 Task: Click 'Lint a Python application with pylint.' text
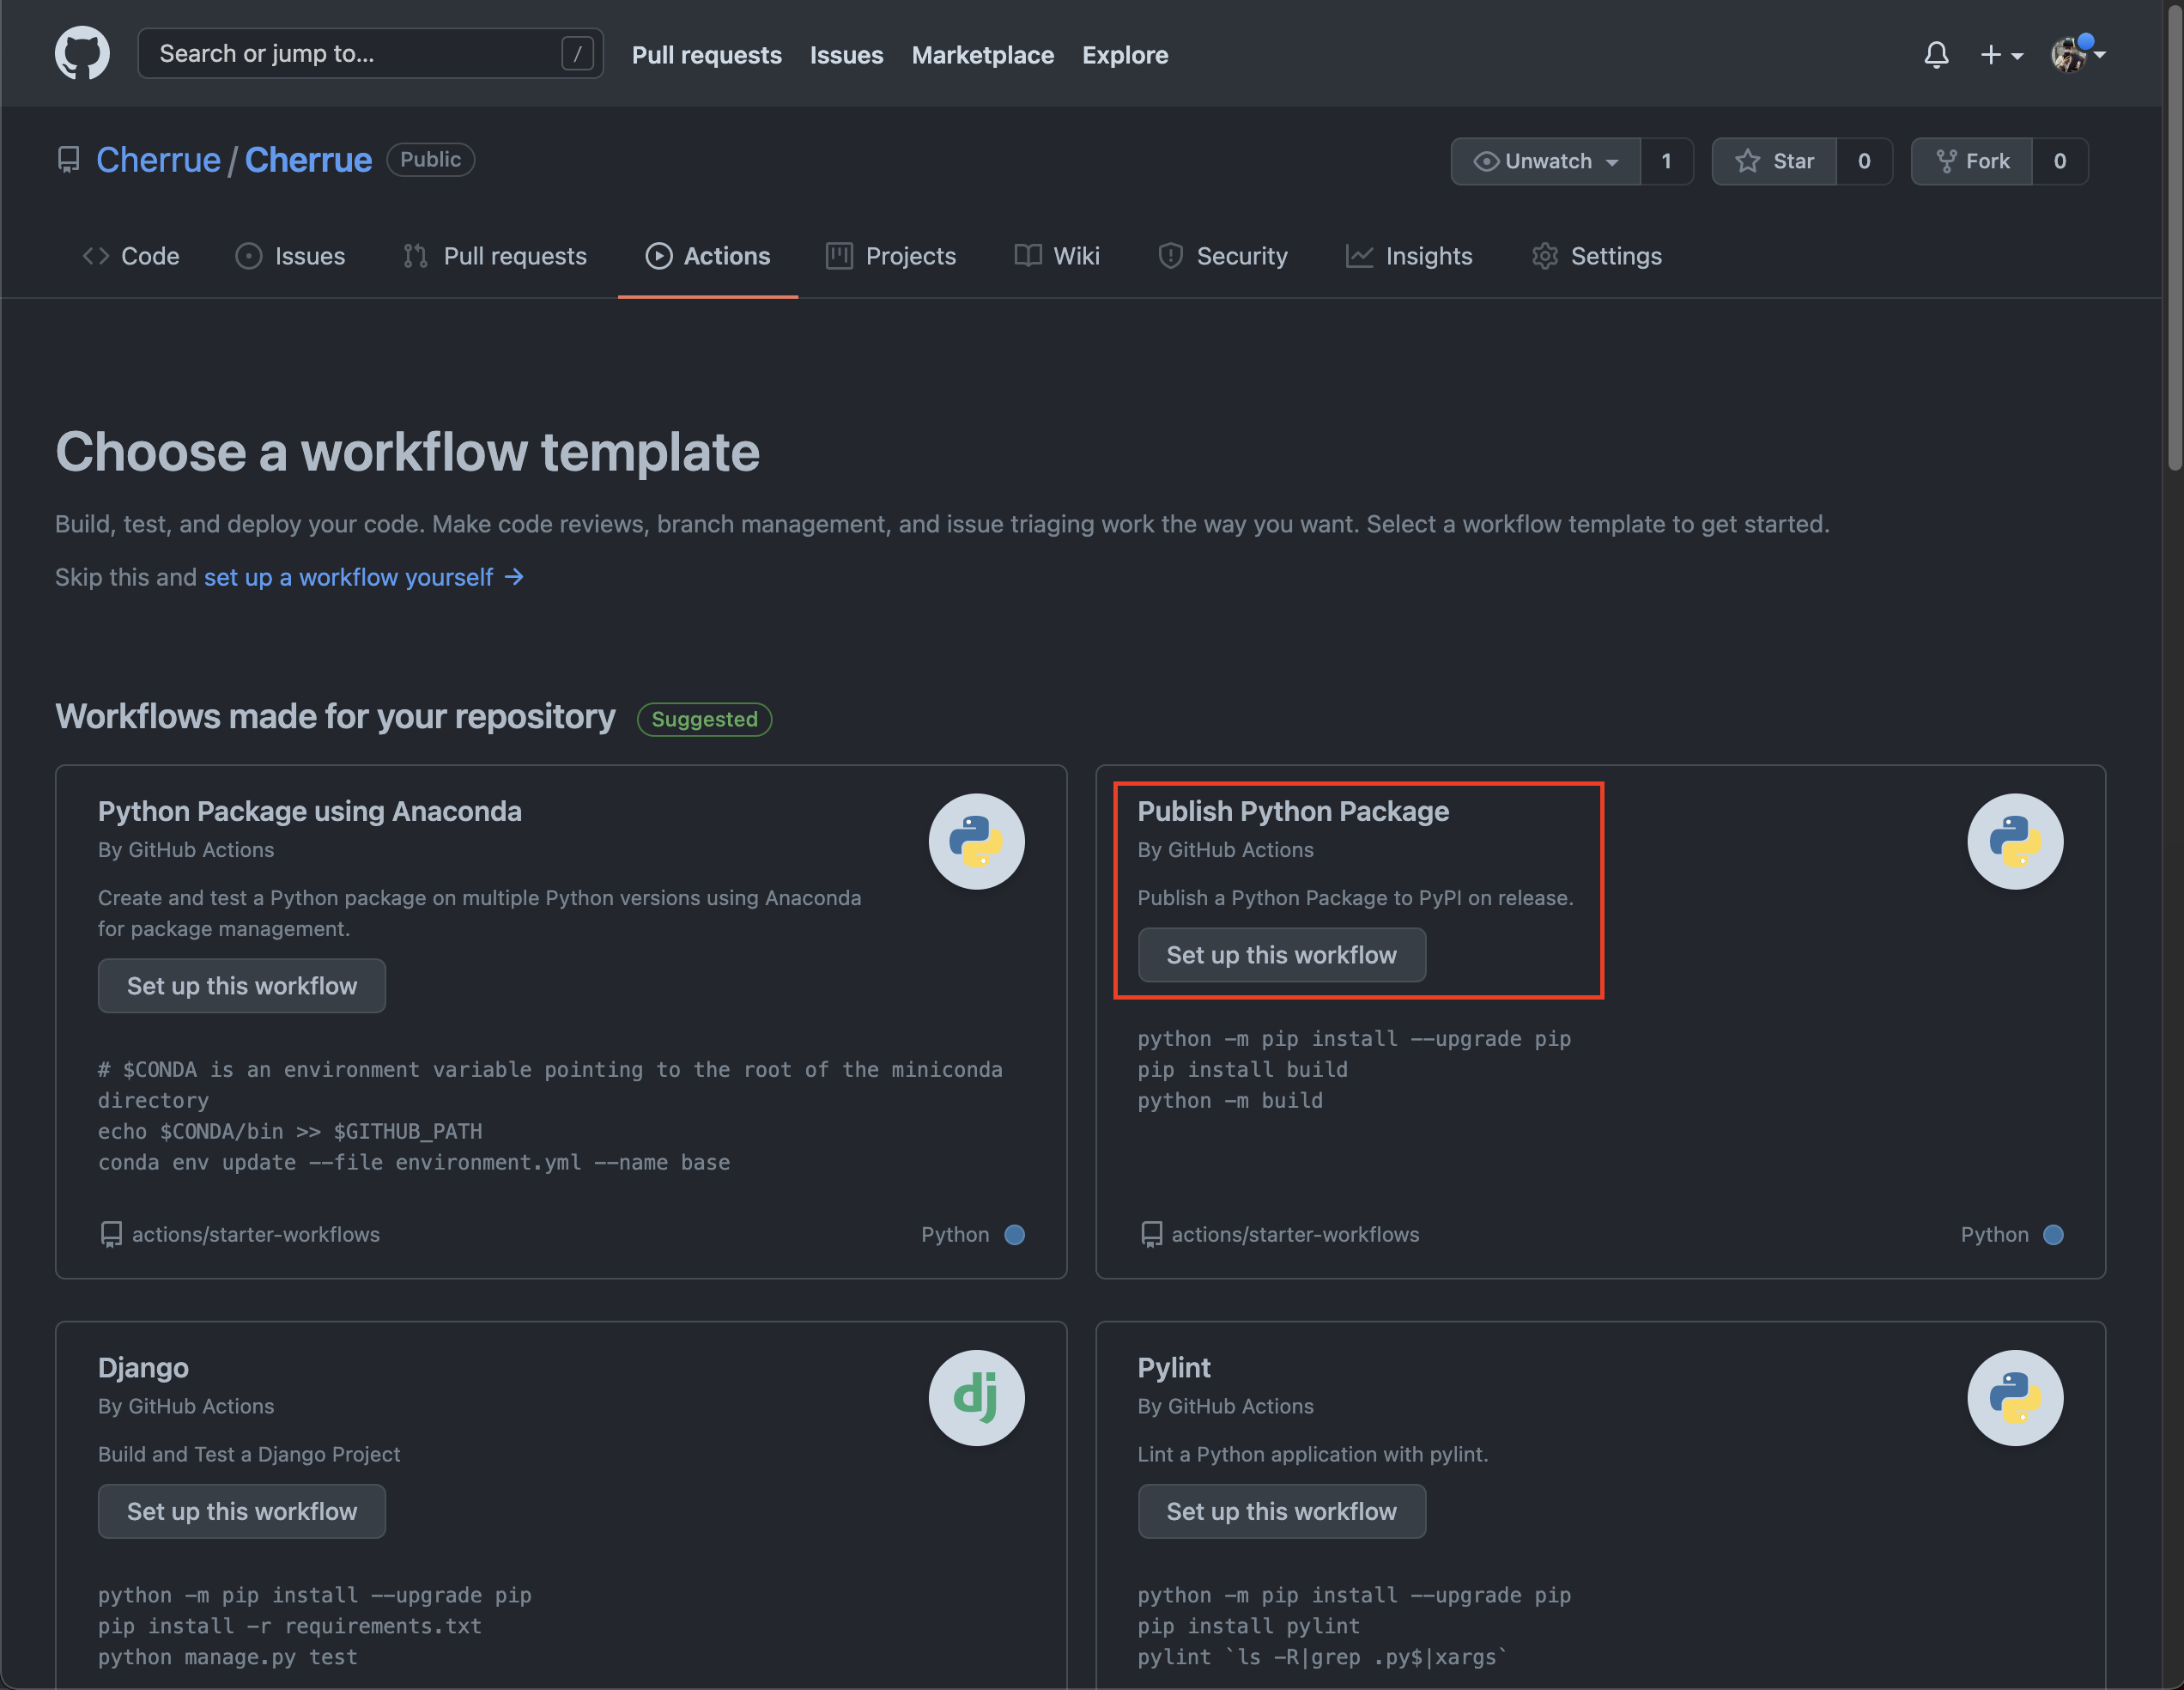[x=1313, y=1454]
